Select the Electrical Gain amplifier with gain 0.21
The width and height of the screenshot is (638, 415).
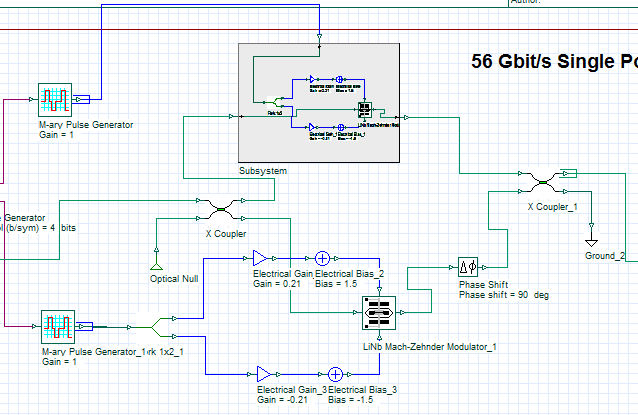click(x=260, y=258)
